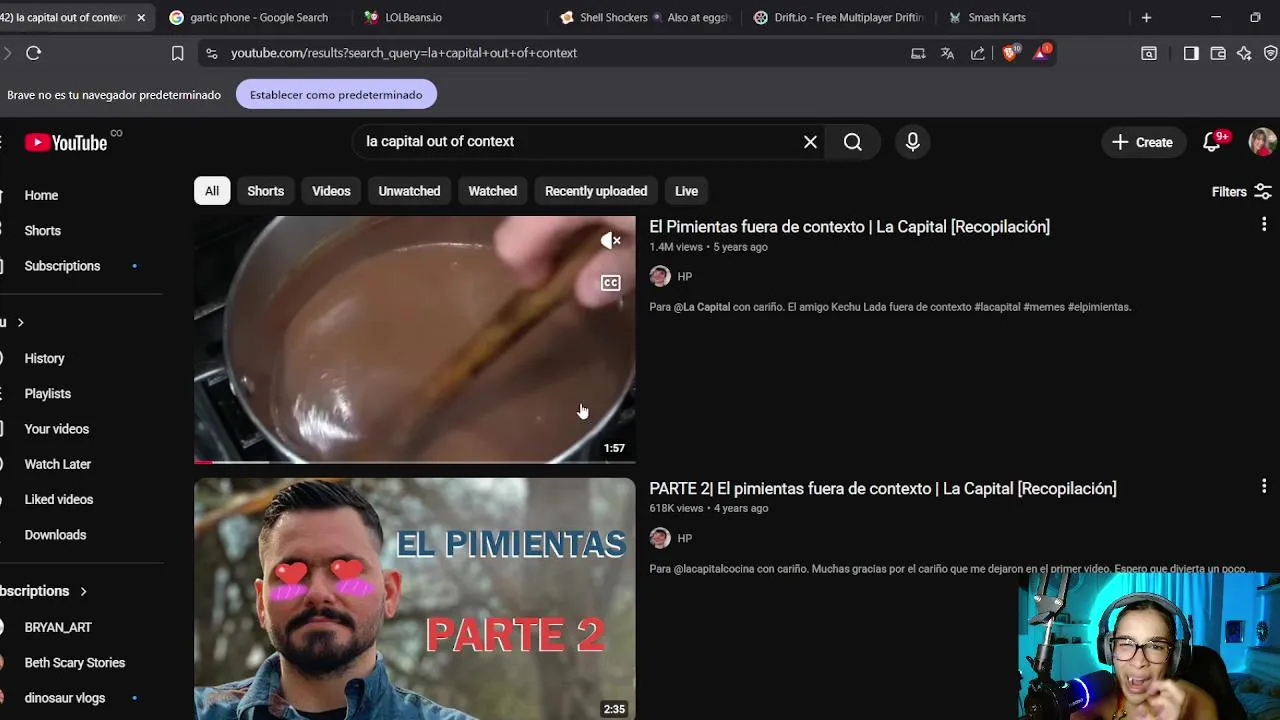Click the magnifier search button
Image resolution: width=1280 pixels, height=720 pixels.
point(853,142)
